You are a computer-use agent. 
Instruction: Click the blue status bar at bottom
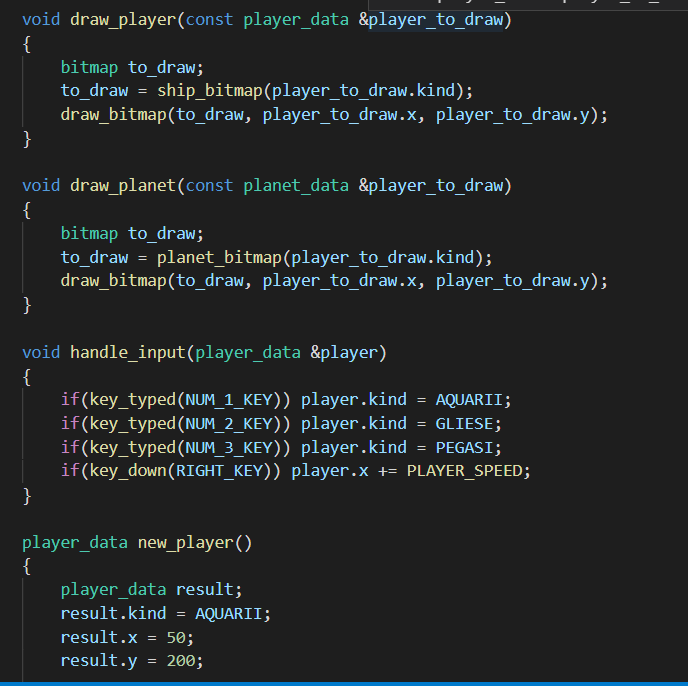344,683
